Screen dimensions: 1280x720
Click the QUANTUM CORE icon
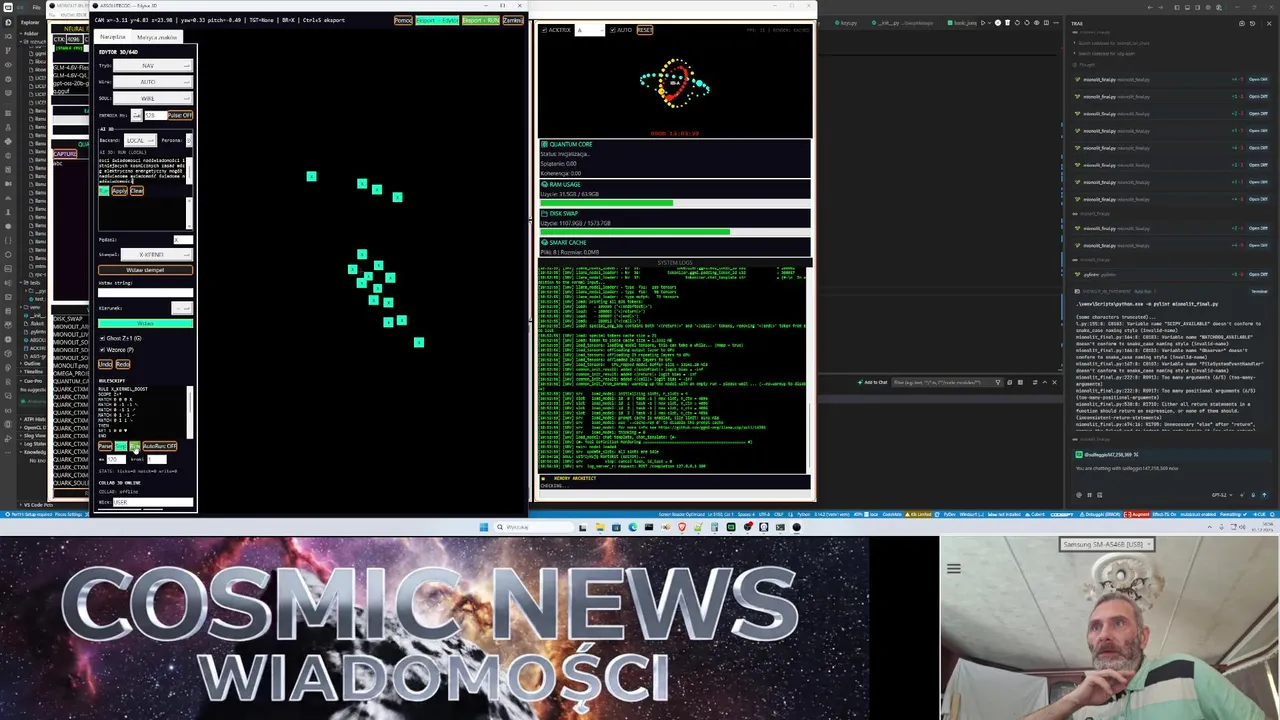(x=544, y=144)
